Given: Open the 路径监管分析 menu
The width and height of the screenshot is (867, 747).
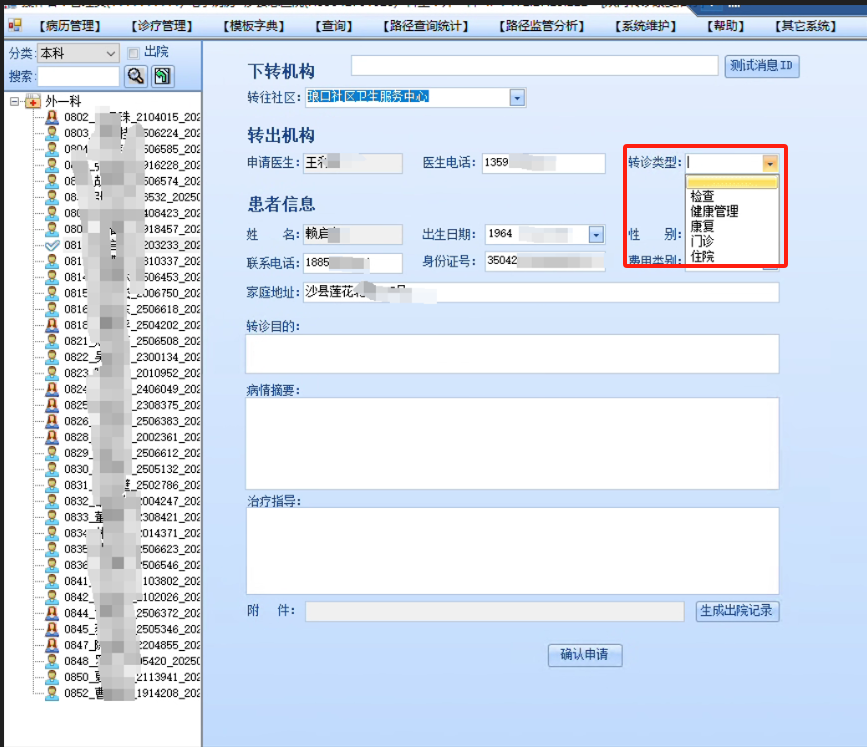Looking at the screenshot, I should pyautogui.click(x=541, y=26).
